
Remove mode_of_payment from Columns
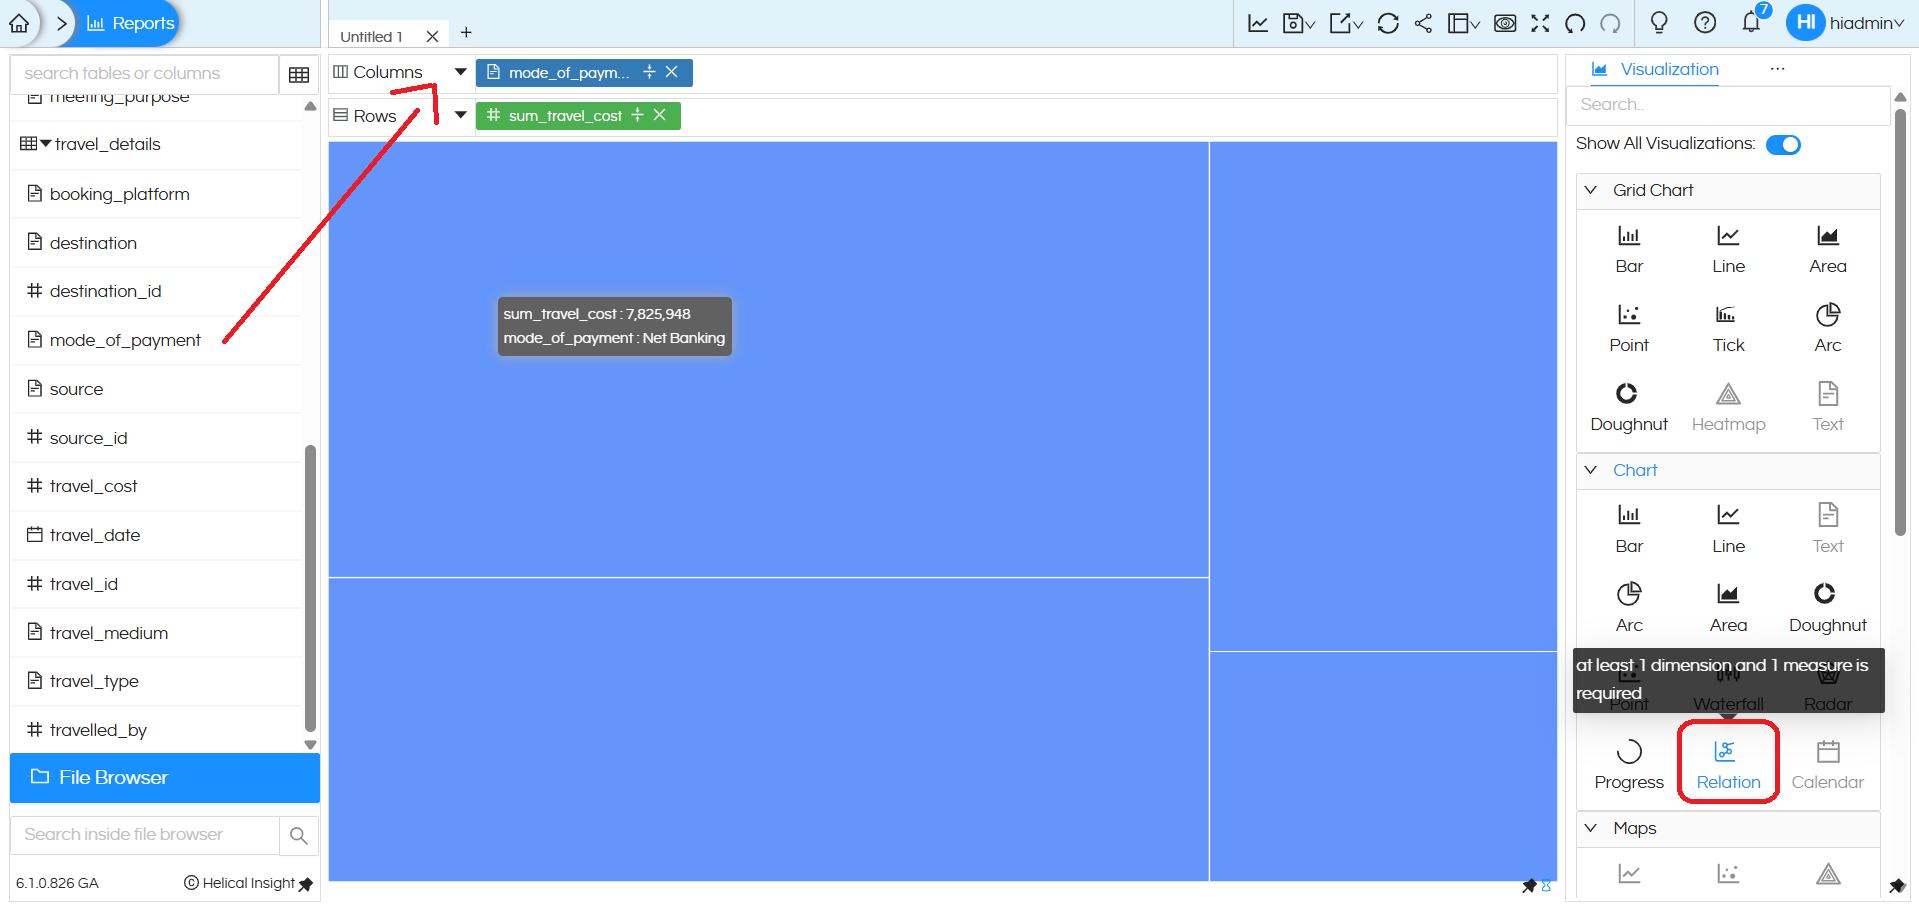point(672,72)
